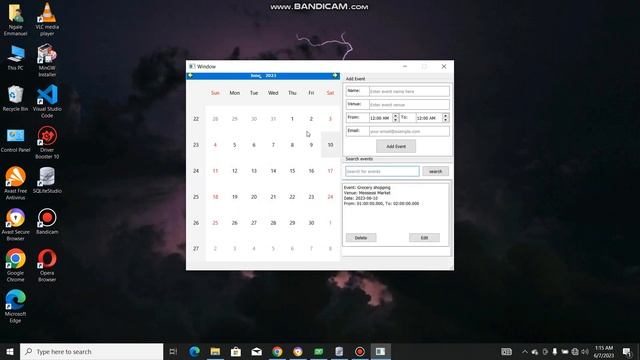Open This PC desktop icon

[16, 58]
